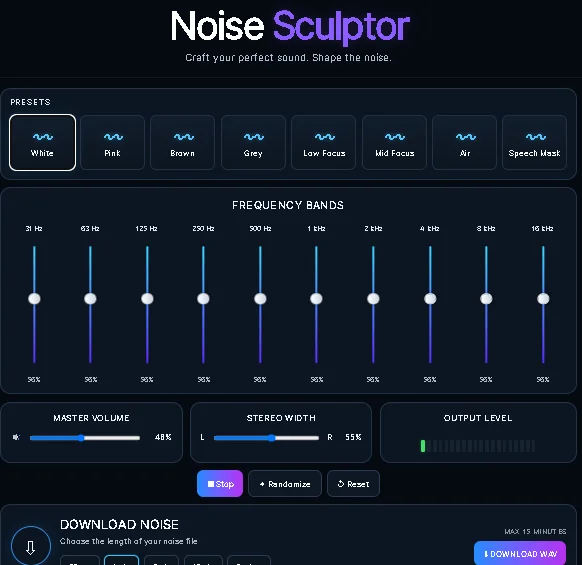Click the 250 Hz frequency slider knob

203,298
